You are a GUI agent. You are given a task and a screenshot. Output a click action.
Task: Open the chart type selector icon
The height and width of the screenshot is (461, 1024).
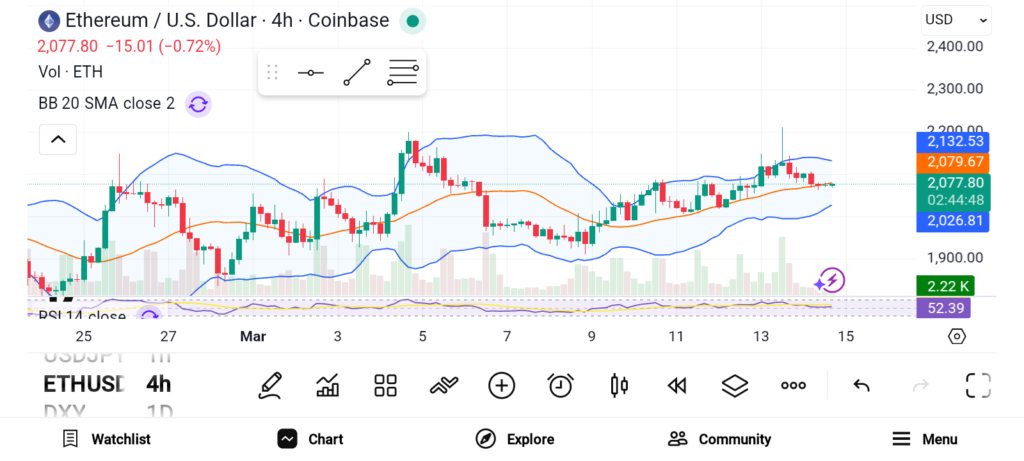pyautogui.click(x=328, y=385)
